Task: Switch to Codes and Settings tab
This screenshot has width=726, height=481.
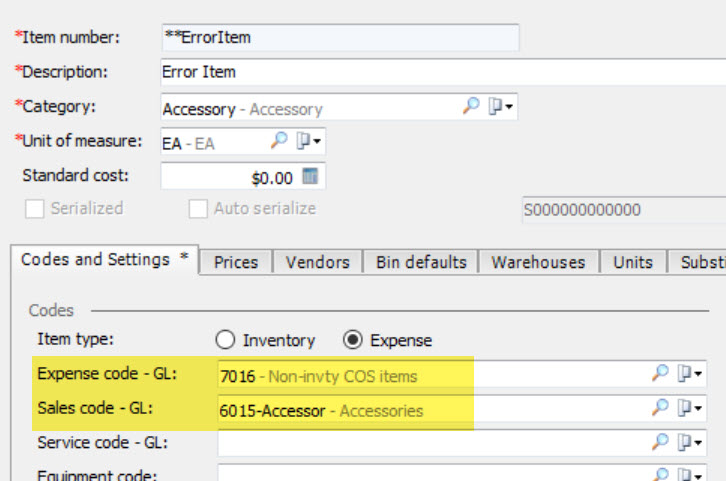Action: coord(105,260)
